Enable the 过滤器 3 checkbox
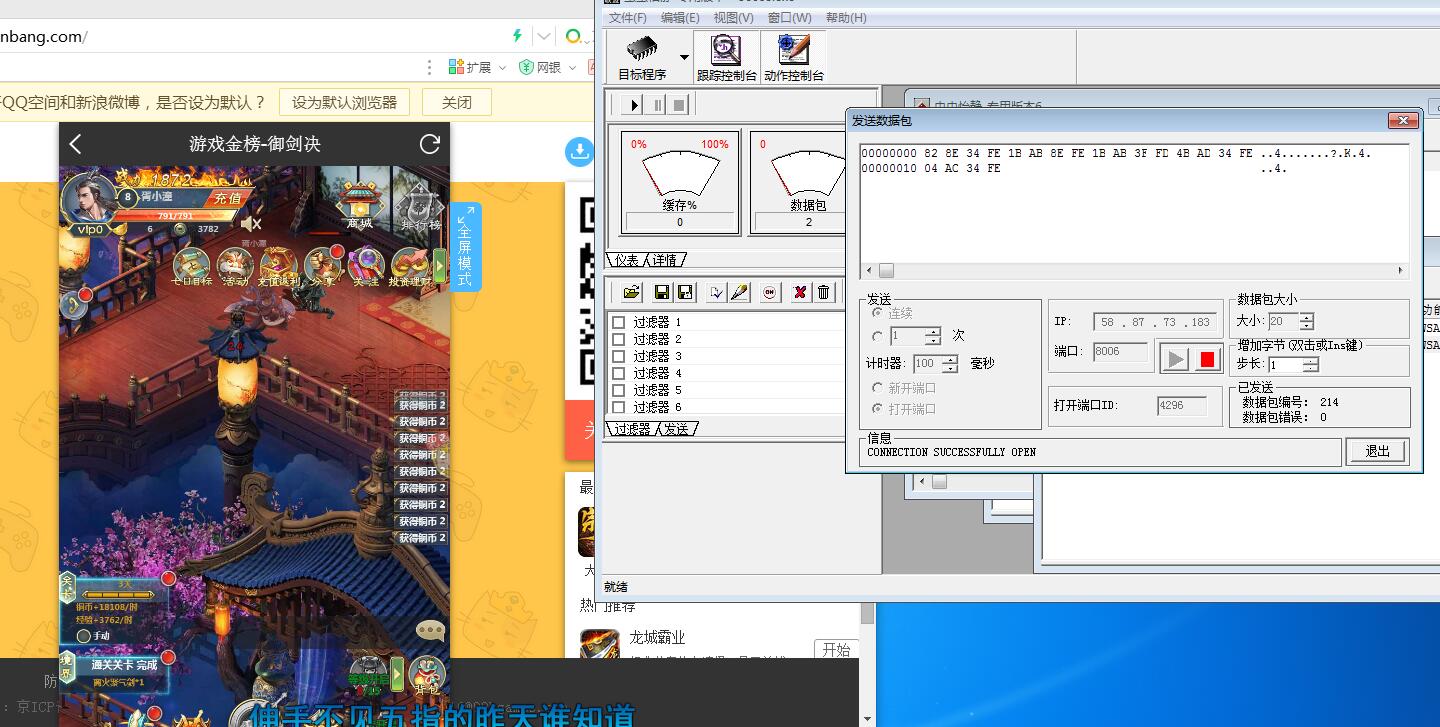Screen dimensions: 1440x727 (619, 356)
